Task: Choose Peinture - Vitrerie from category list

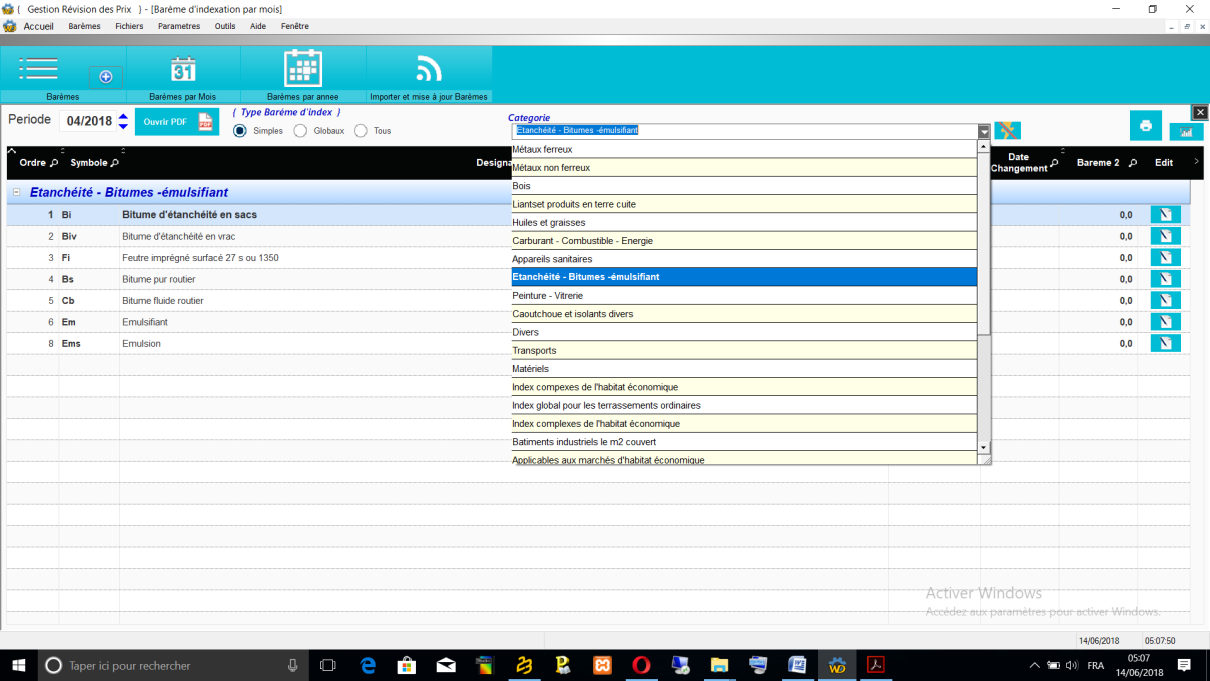Action: [x=547, y=296]
